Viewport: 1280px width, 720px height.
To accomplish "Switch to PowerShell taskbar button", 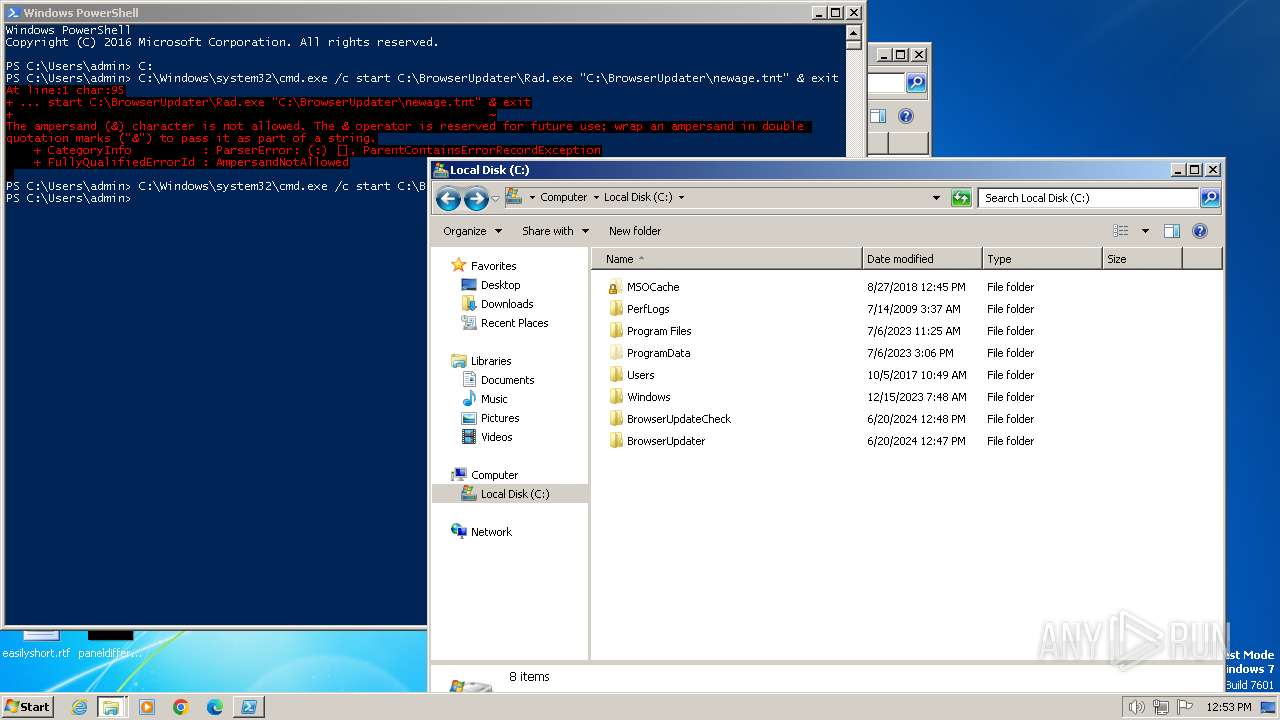I will [249, 707].
